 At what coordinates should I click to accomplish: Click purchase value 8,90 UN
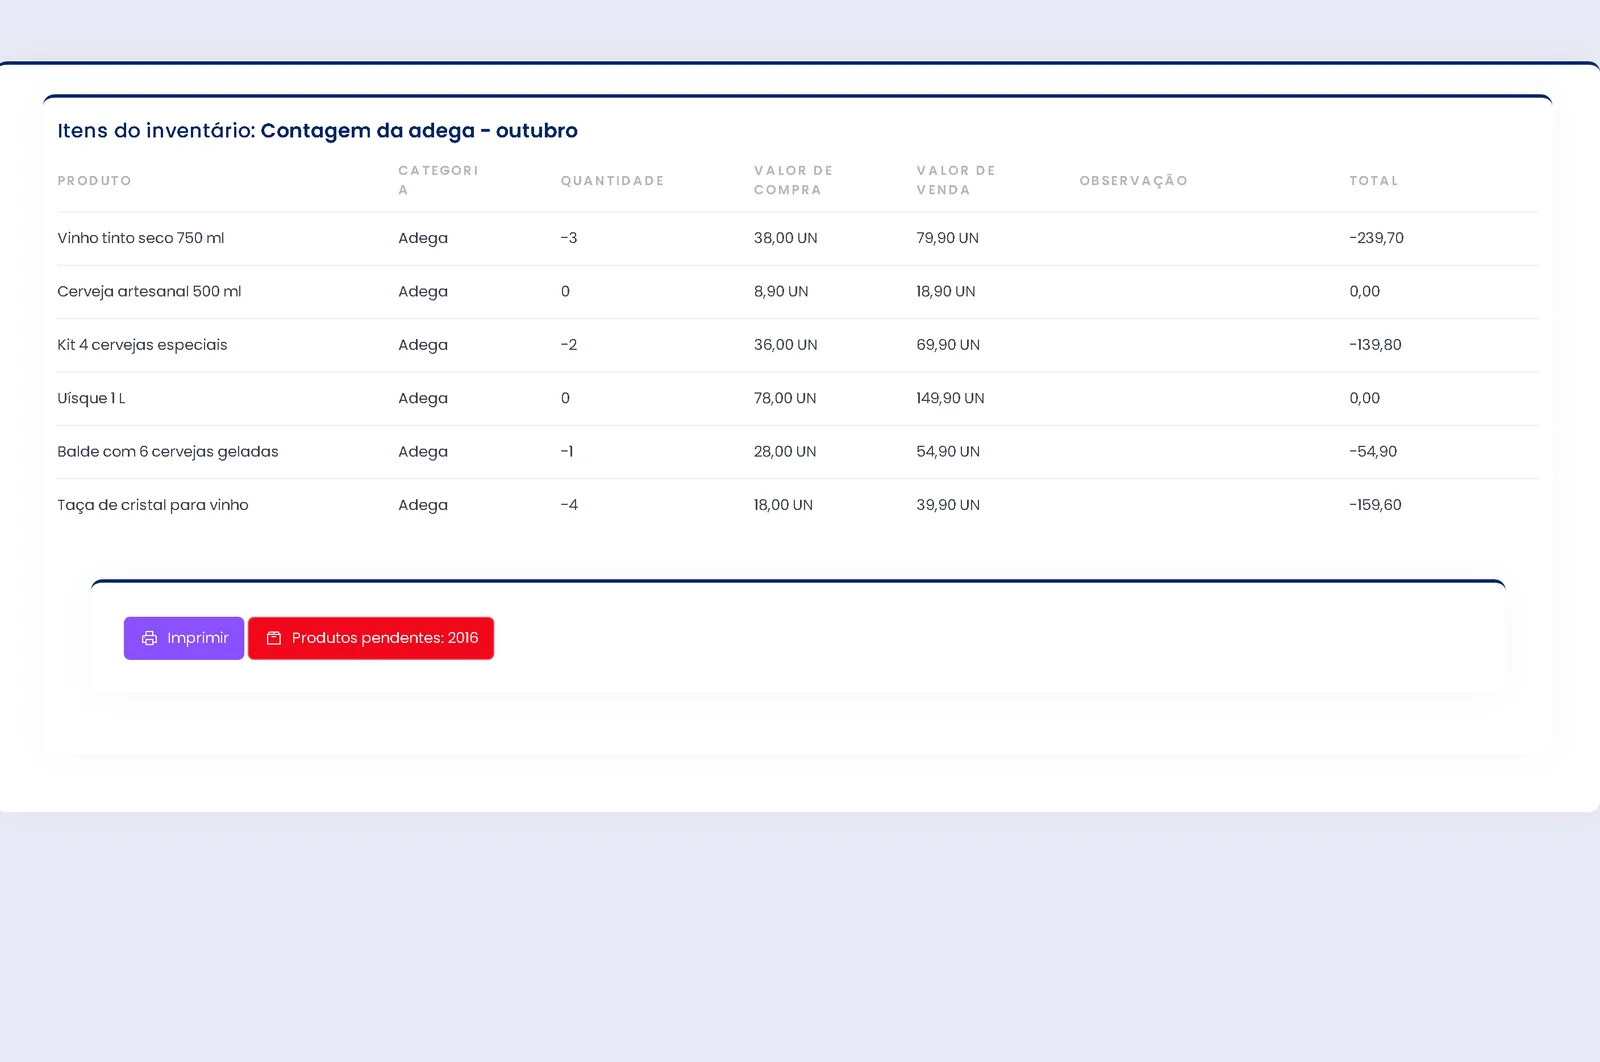[781, 292]
